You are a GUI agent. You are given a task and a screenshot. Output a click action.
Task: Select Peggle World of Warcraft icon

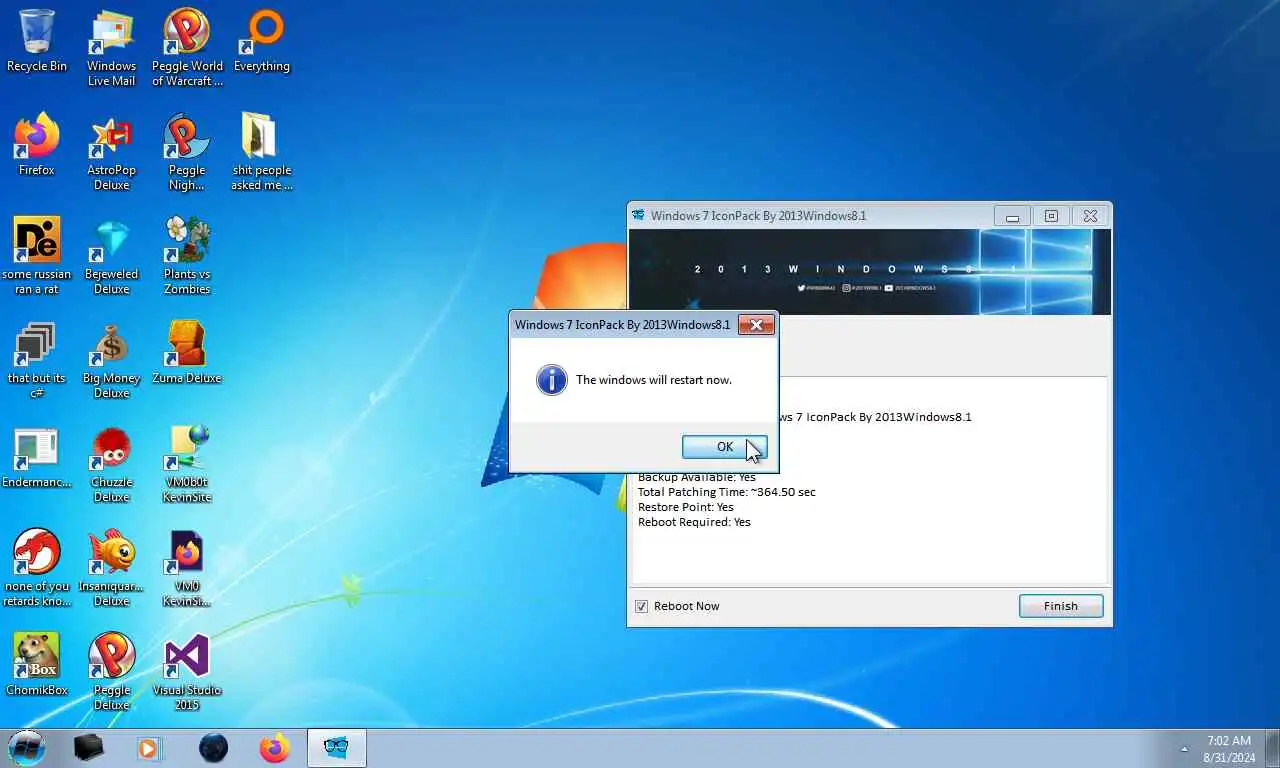click(187, 48)
